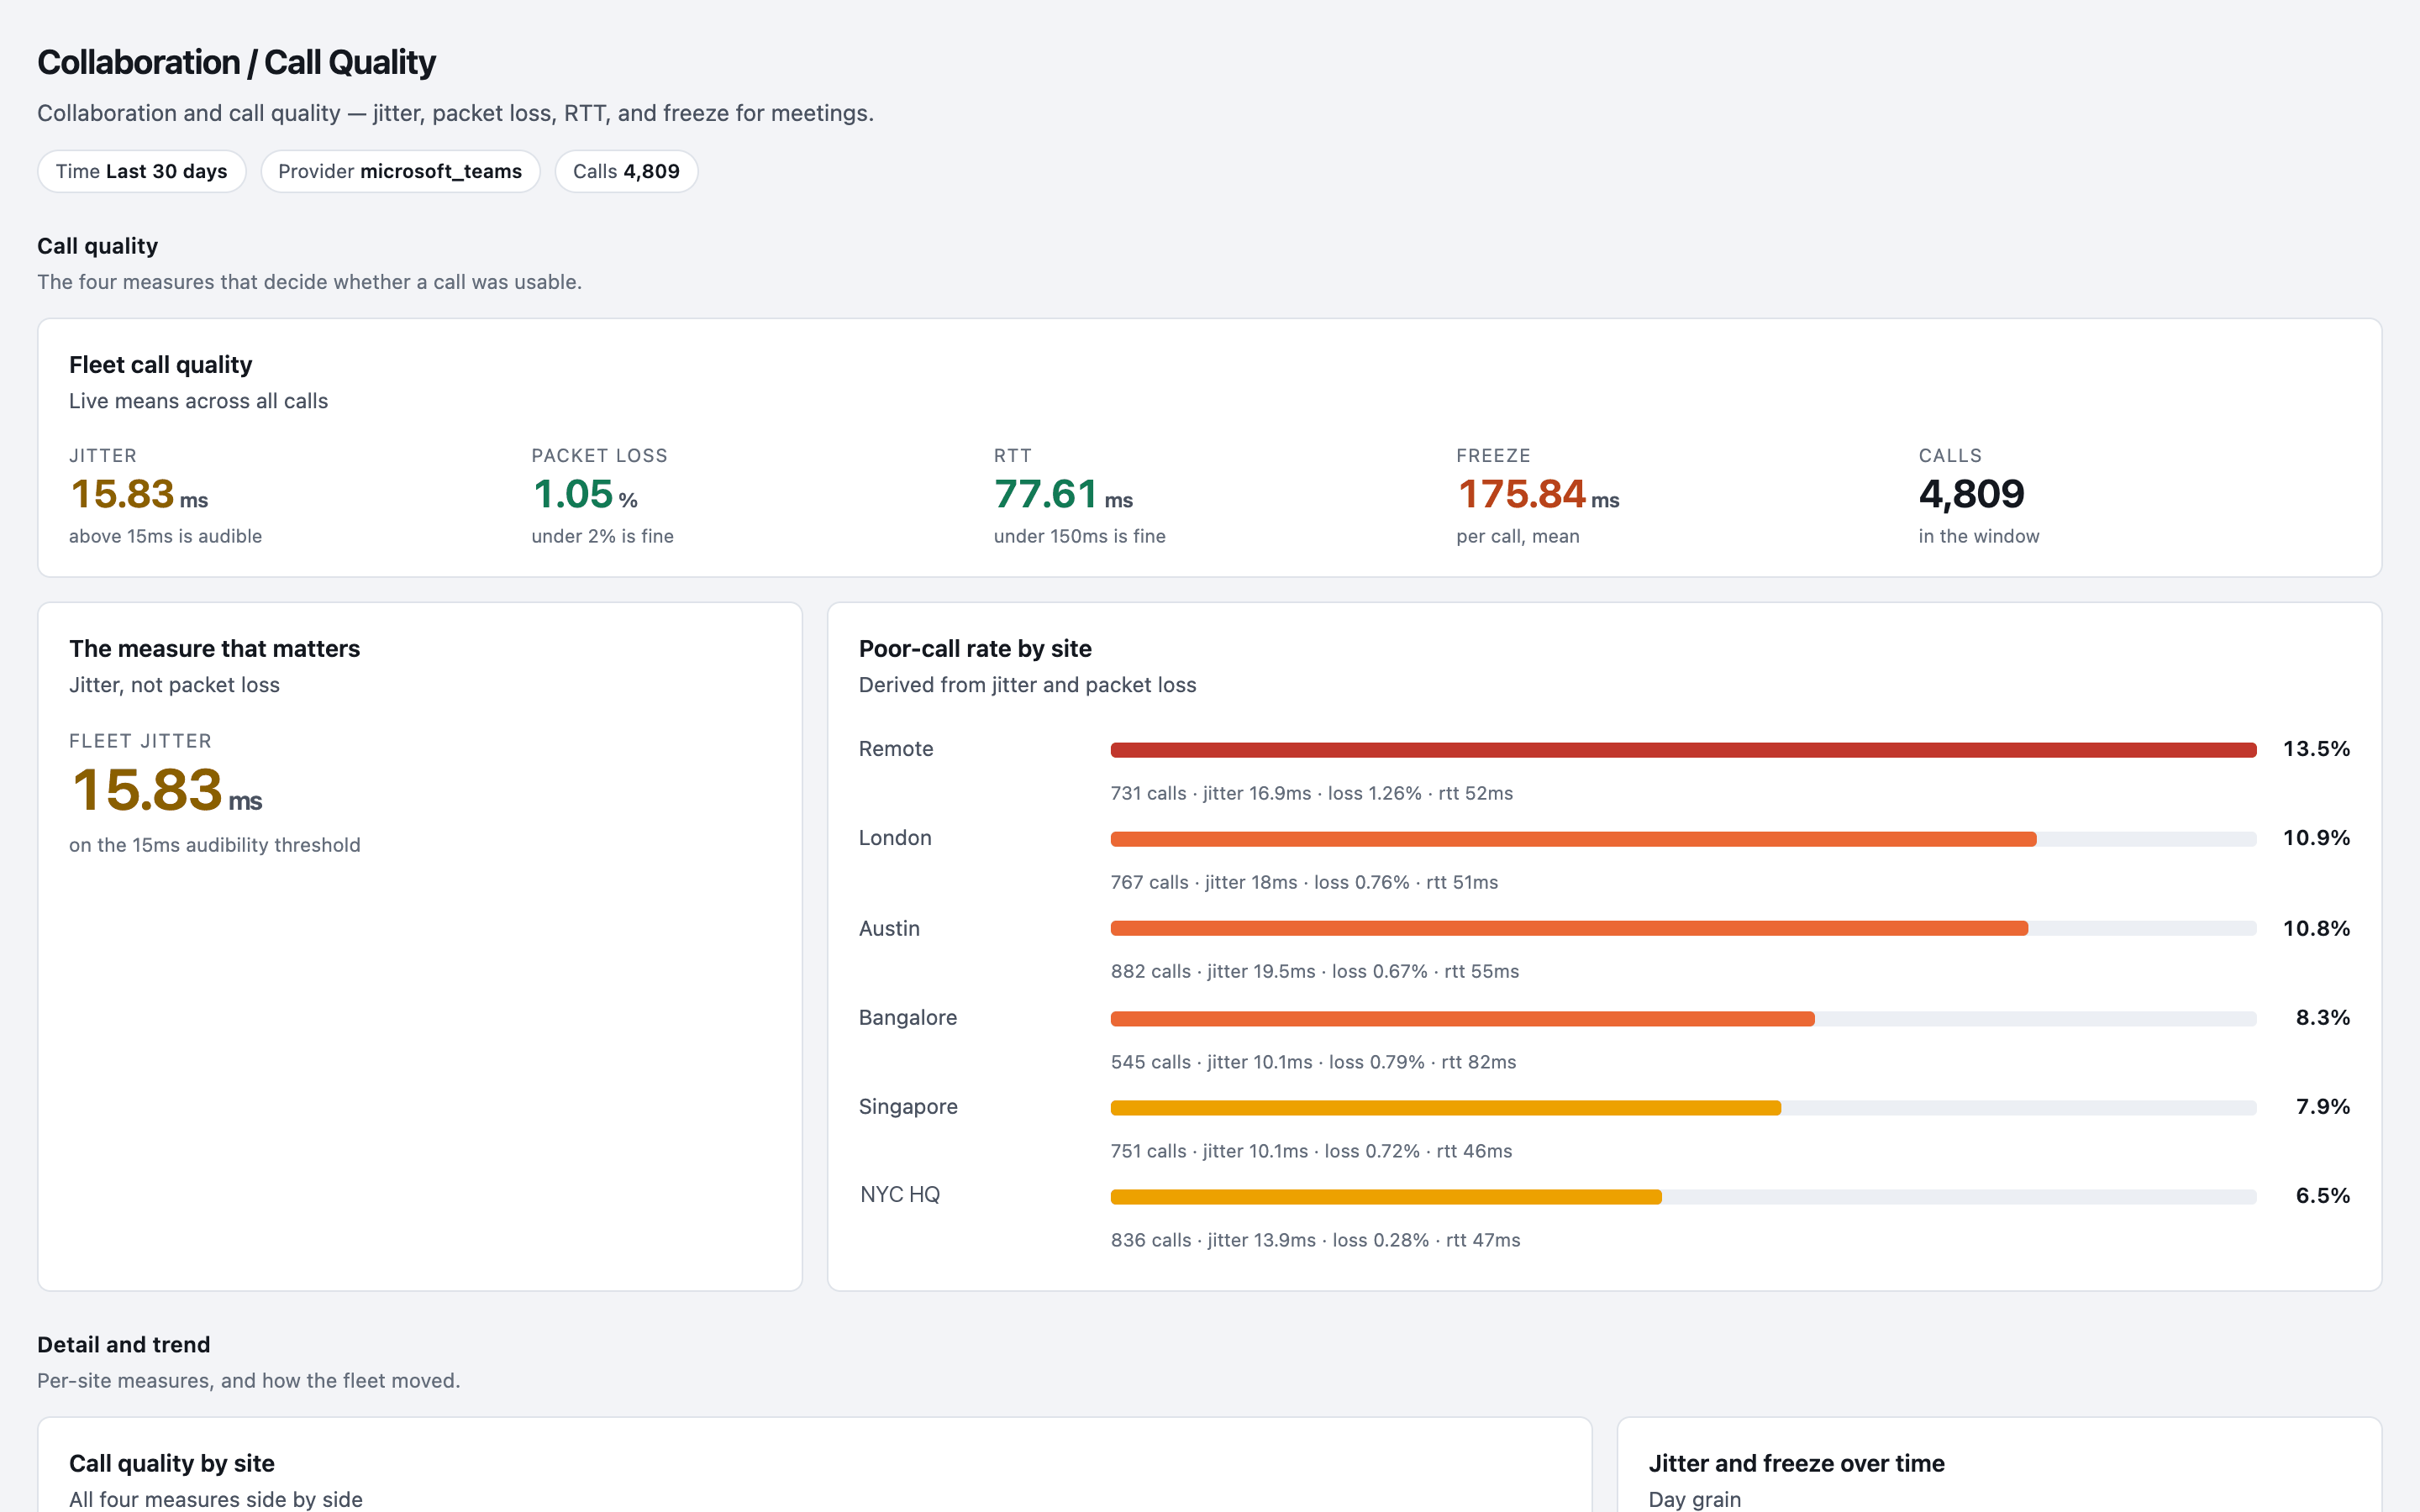Select the Packet Loss value 1.05 %
This screenshot has width=2420, height=1512.
click(x=585, y=494)
